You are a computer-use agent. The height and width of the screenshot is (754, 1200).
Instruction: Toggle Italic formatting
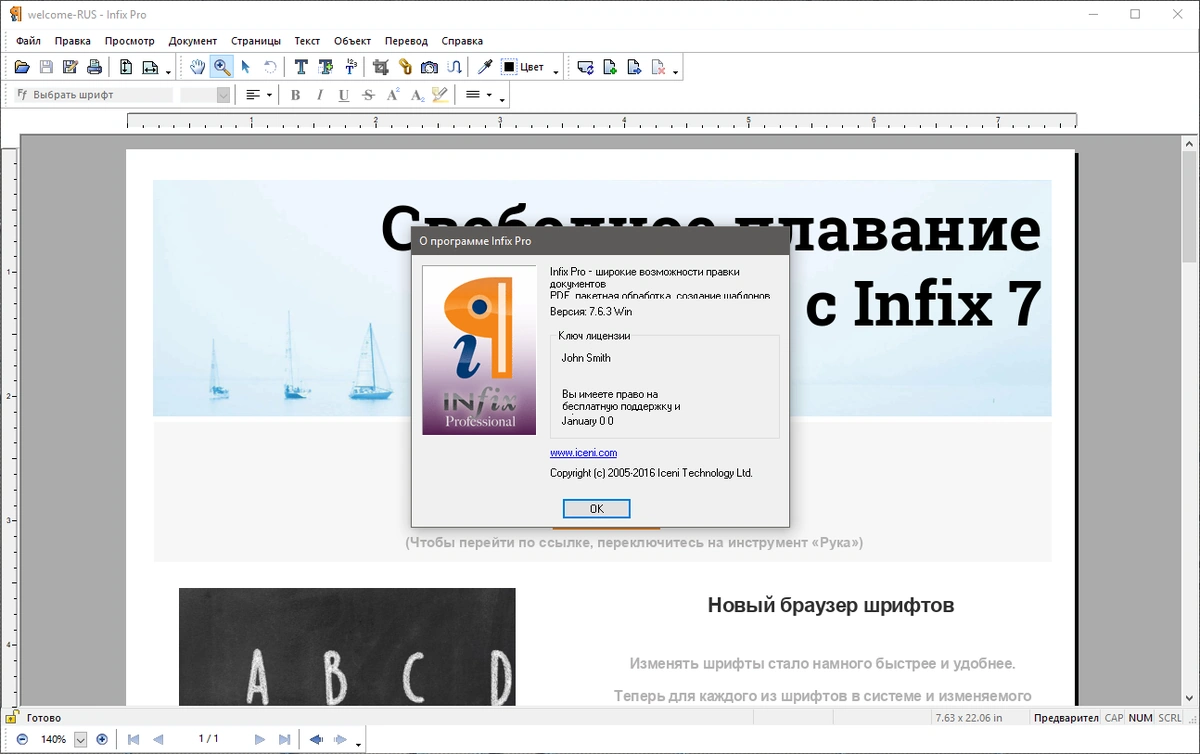320,95
